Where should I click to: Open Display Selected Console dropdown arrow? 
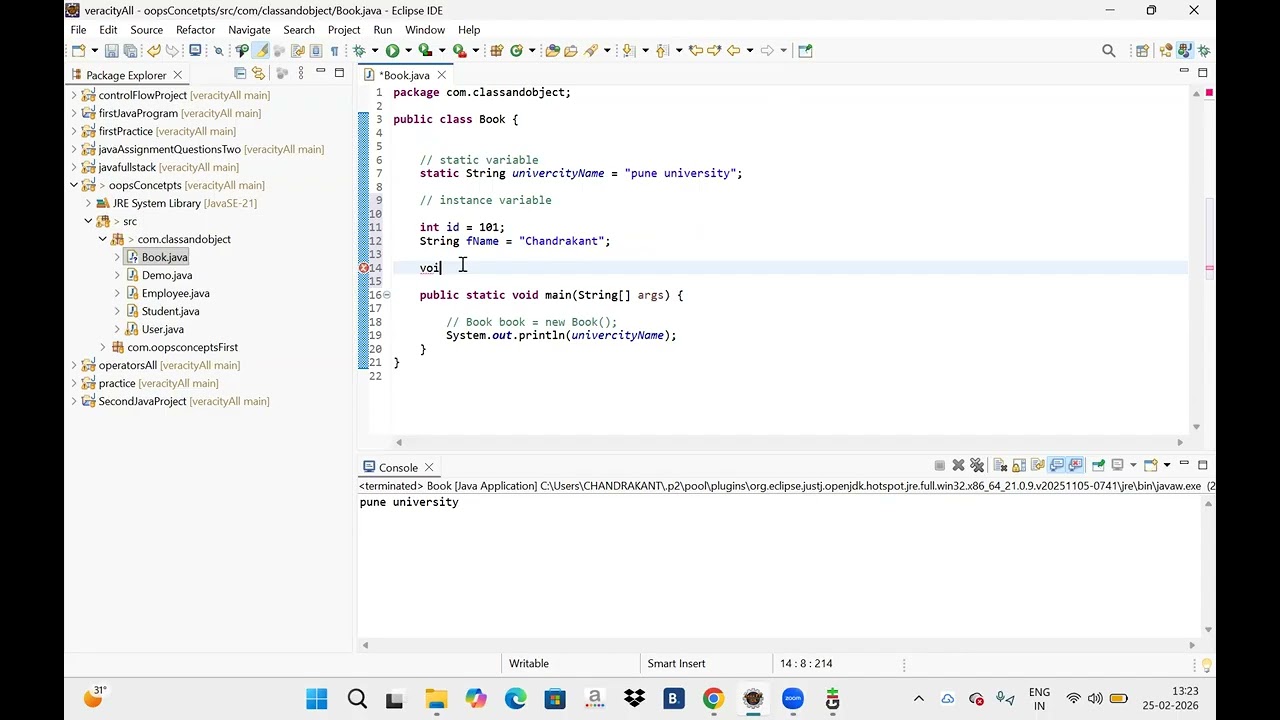1133,465
